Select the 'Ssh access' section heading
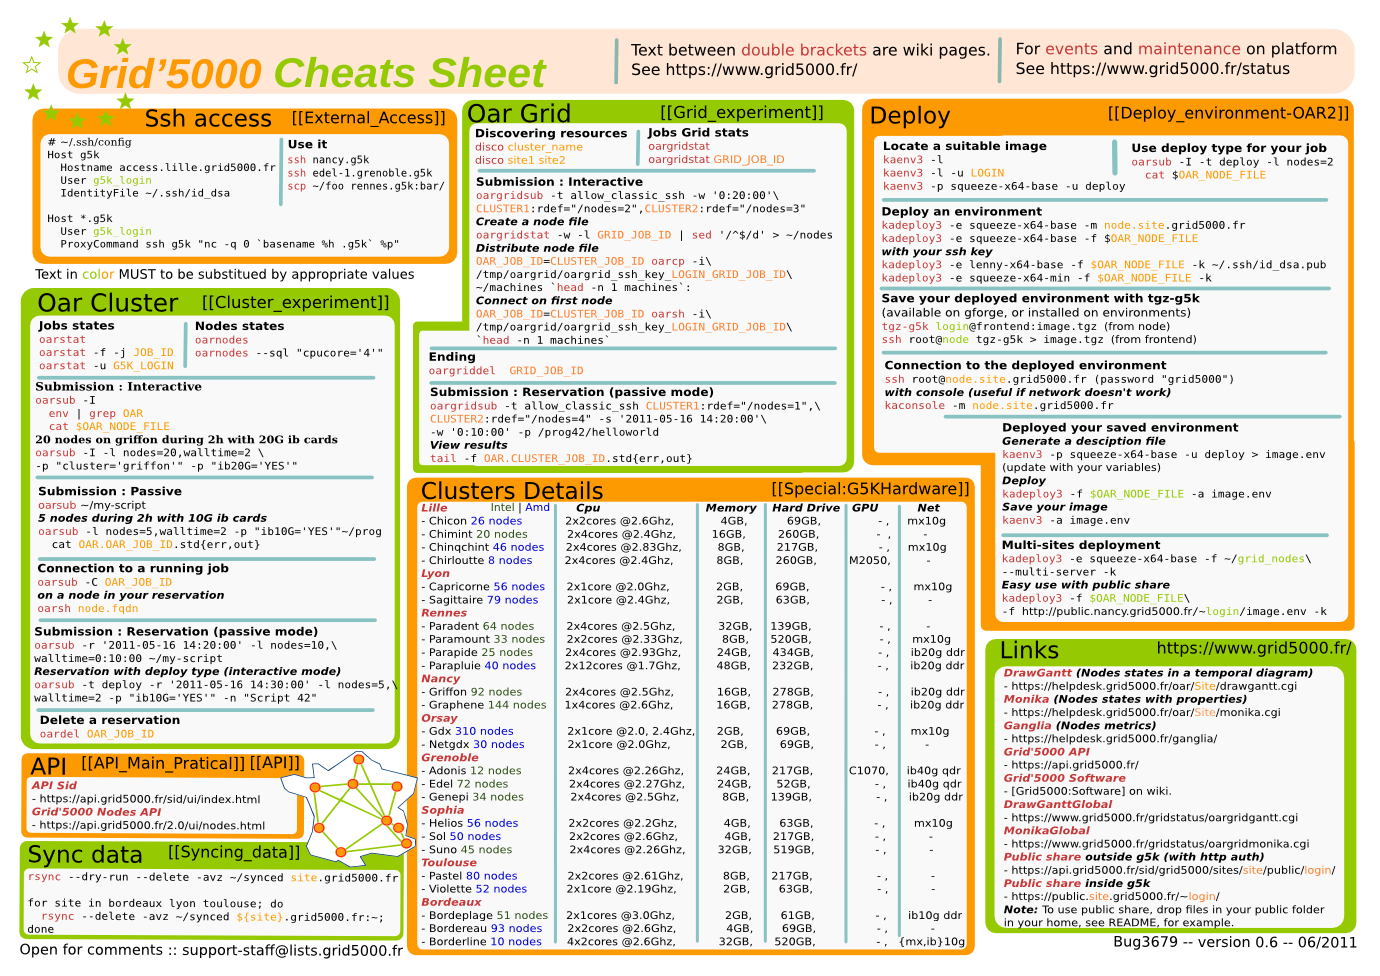The height and width of the screenshot is (976, 1380). [x=208, y=119]
